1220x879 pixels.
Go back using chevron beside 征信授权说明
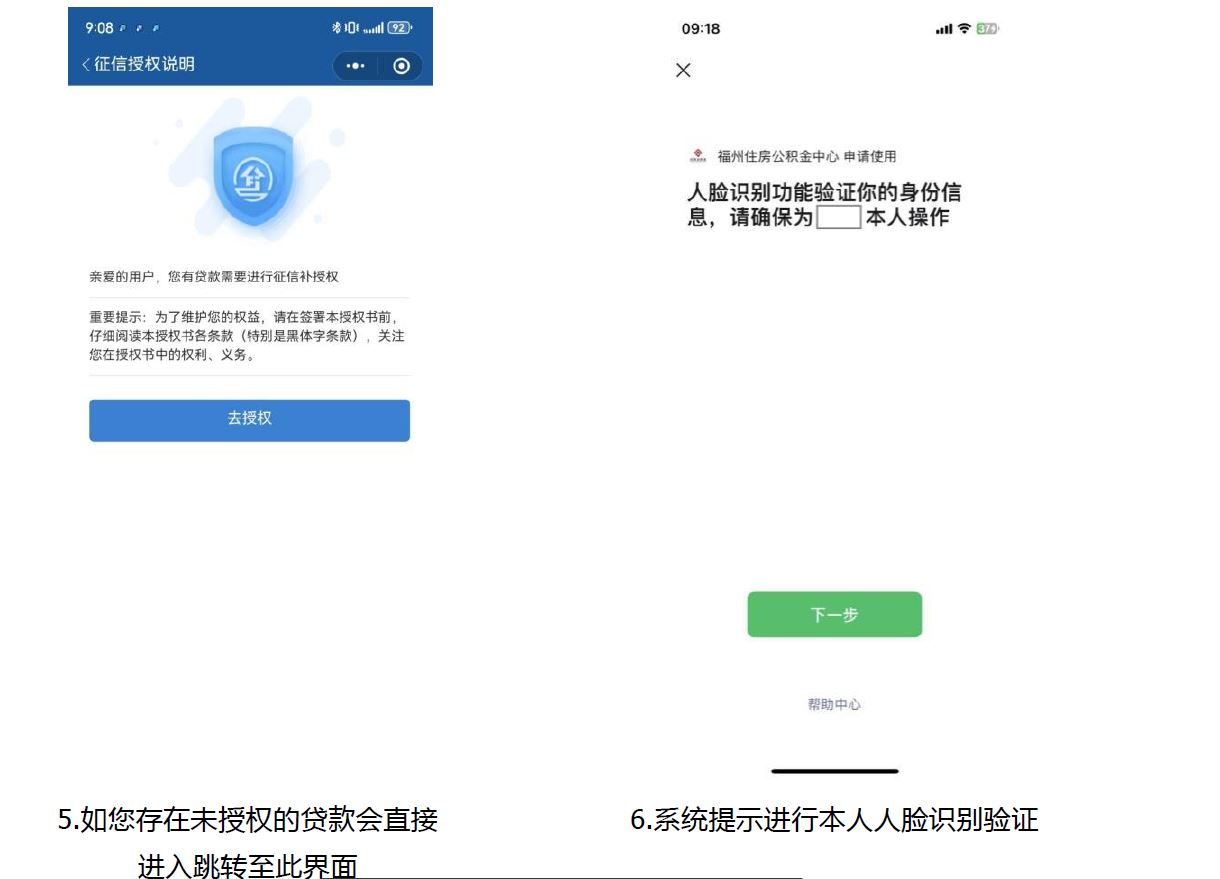86,65
